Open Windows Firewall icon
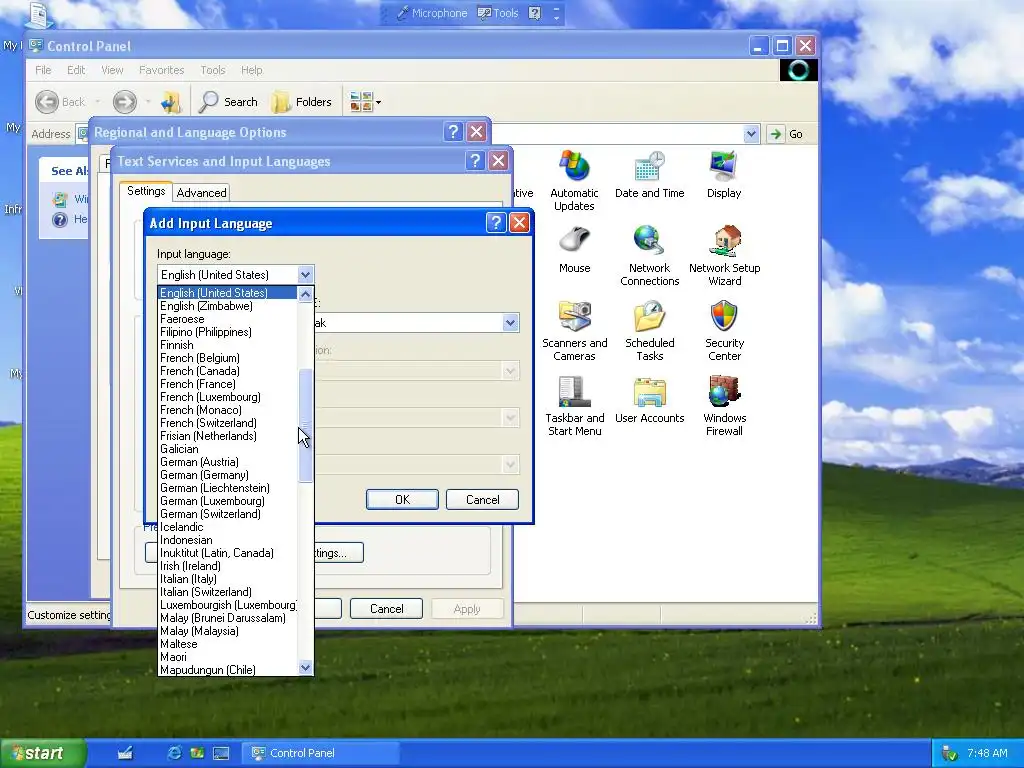The height and width of the screenshot is (768, 1024). pos(724,406)
